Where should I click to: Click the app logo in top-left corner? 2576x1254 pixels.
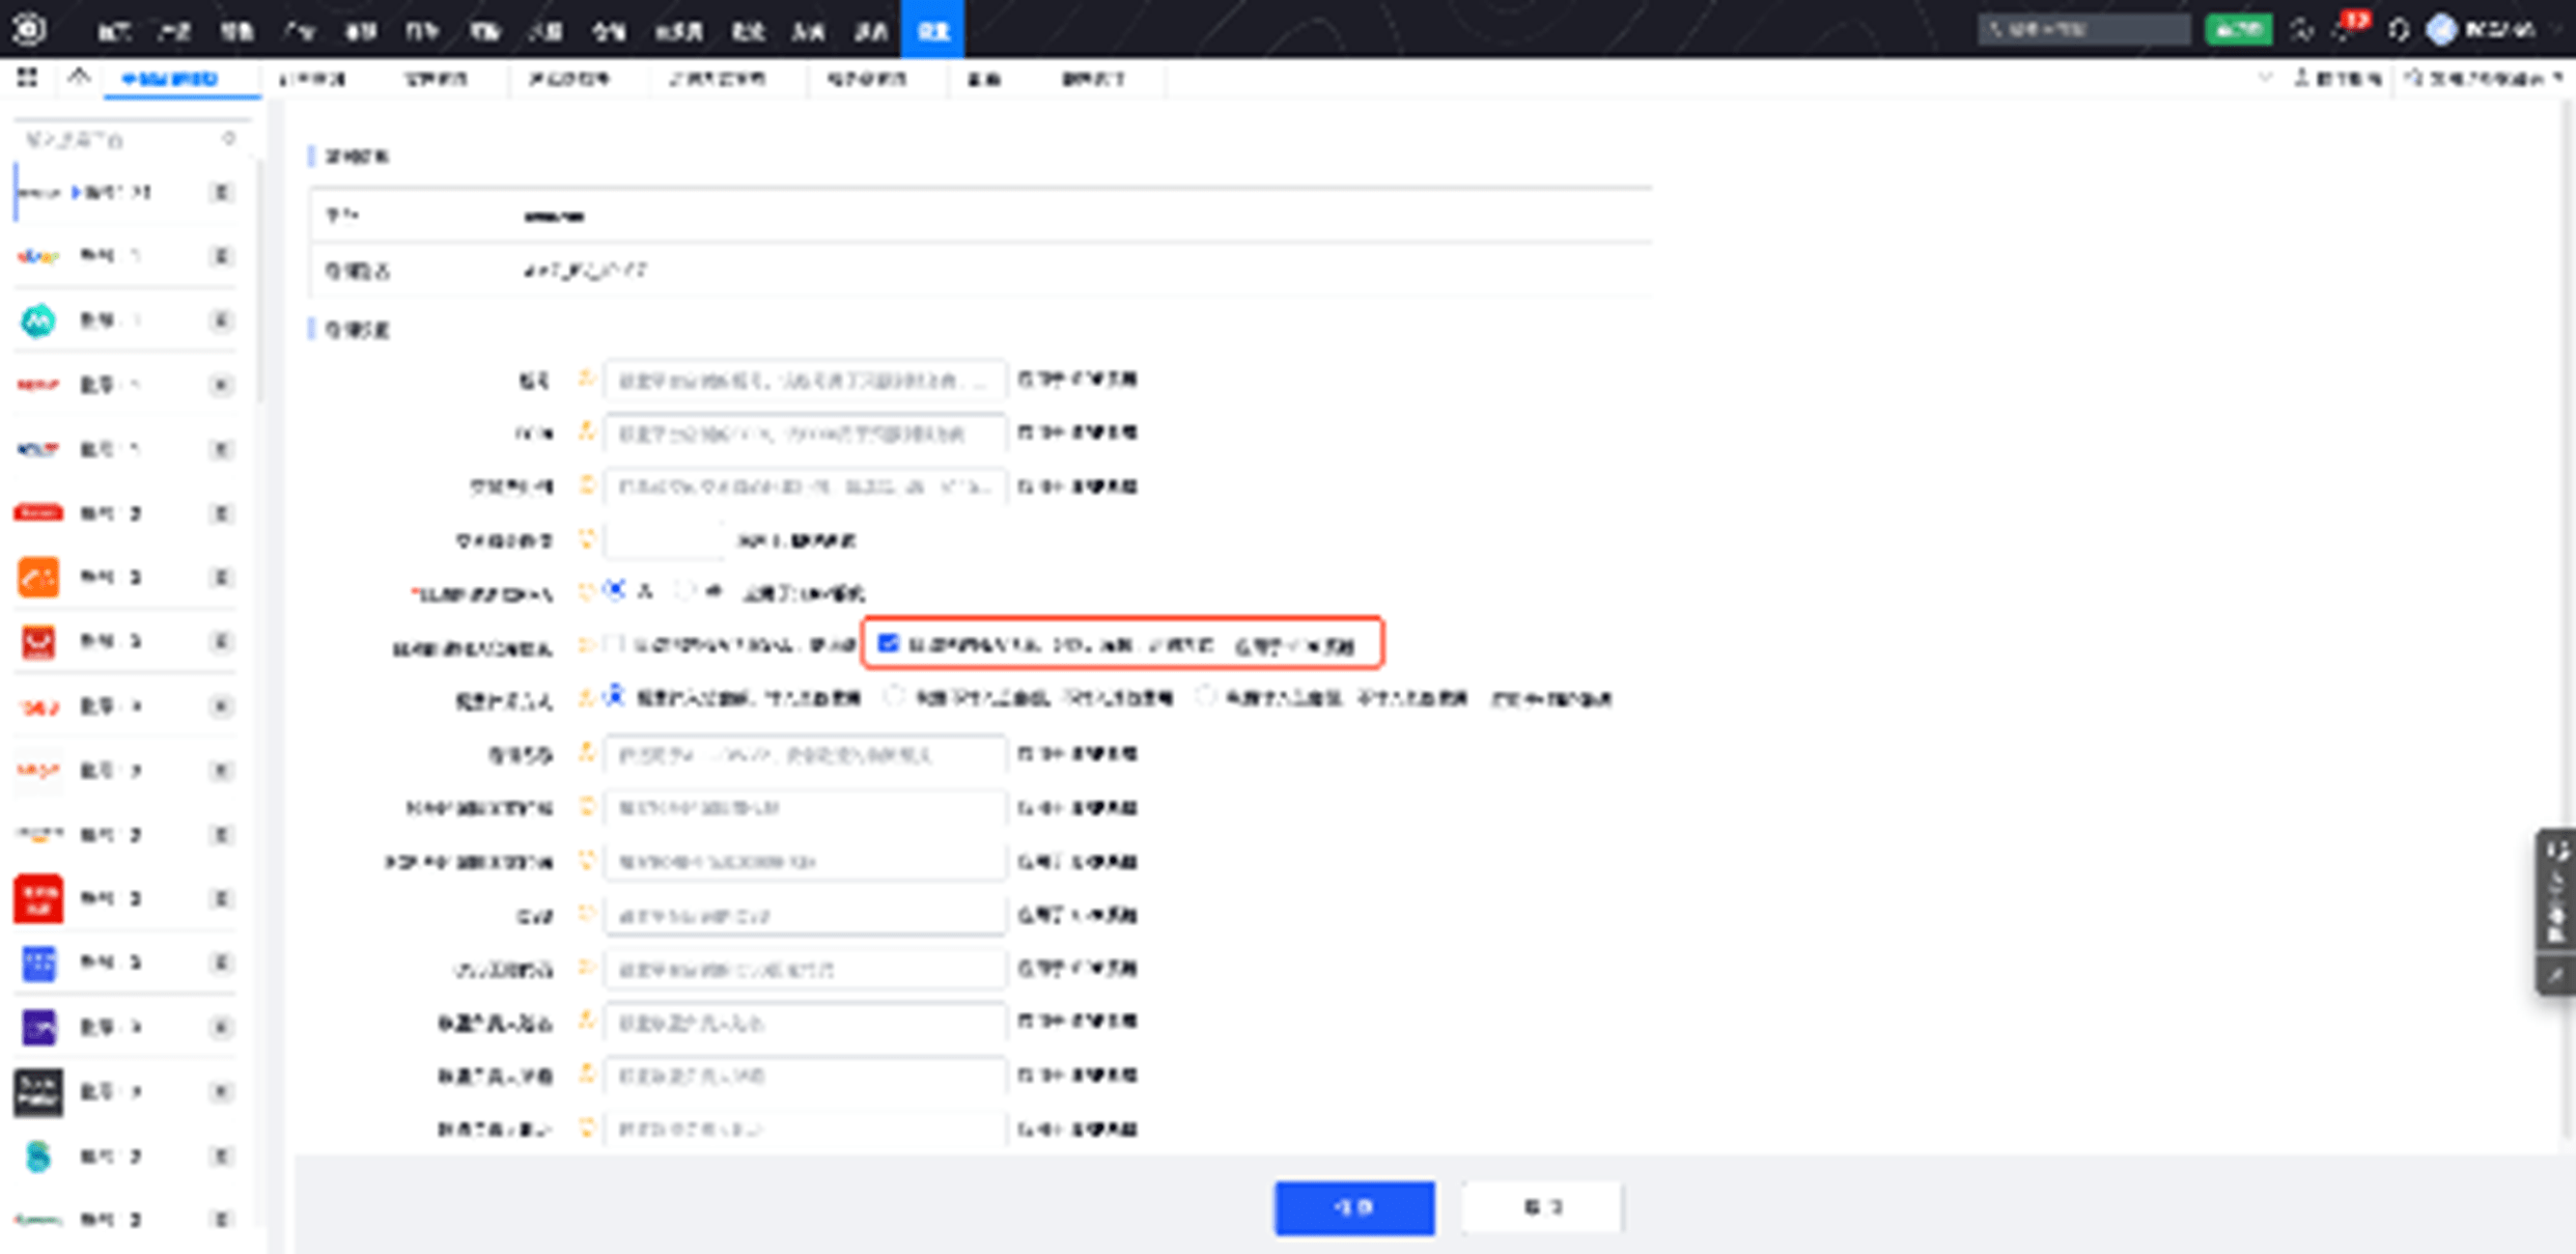[x=29, y=29]
